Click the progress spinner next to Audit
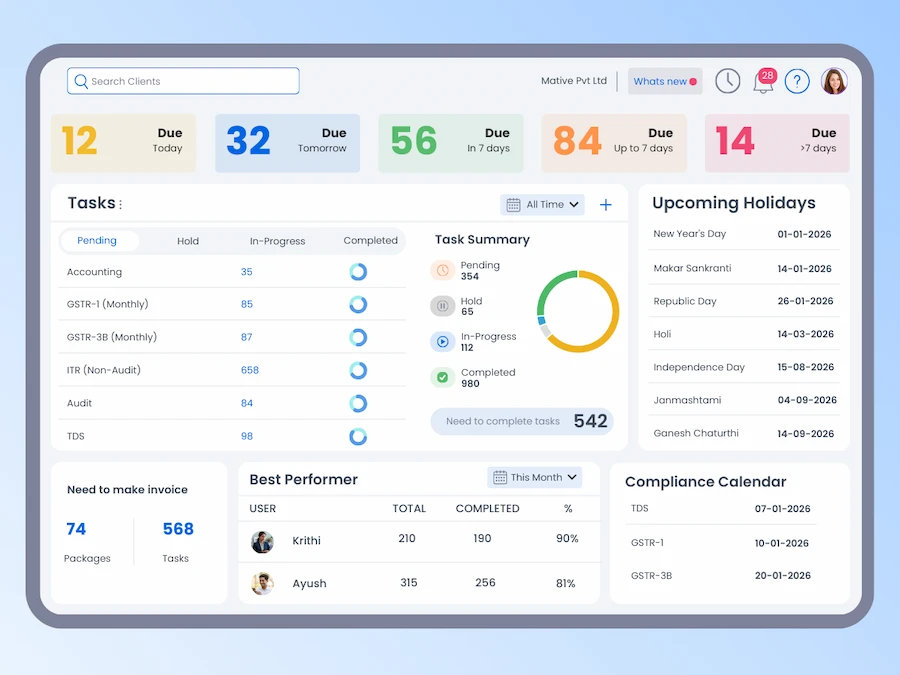 (358, 403)
